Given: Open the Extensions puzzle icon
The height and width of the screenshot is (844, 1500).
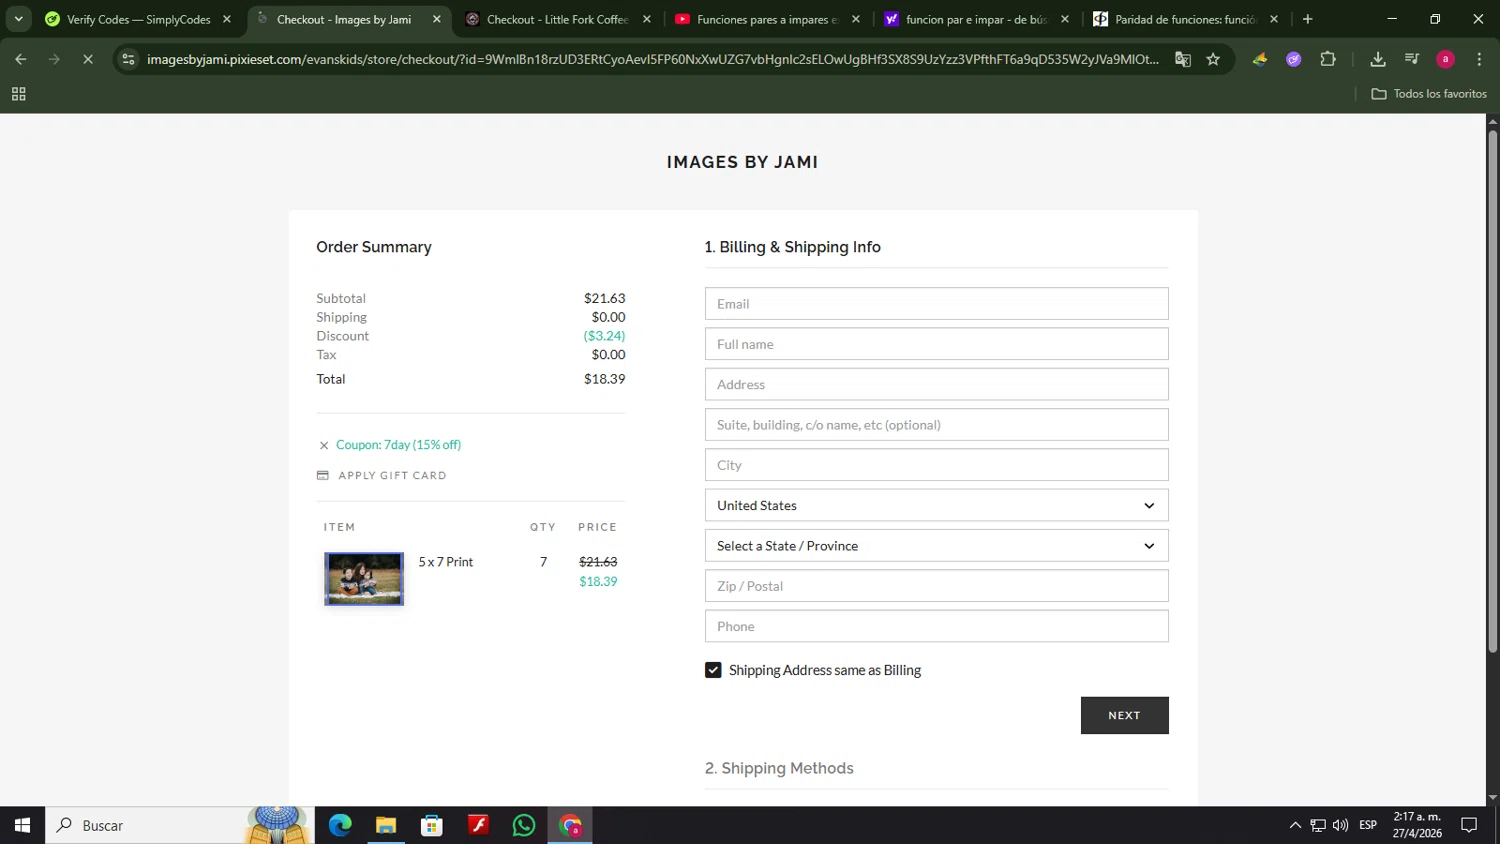Looking at the screenshot, I should tap(1328, 60).
